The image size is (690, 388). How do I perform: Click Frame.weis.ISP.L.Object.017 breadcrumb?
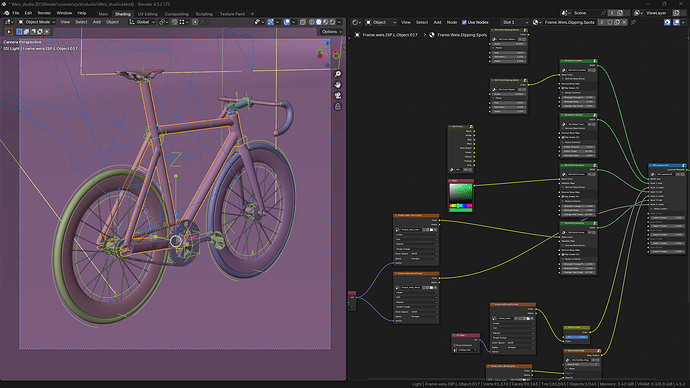(390, 35)
